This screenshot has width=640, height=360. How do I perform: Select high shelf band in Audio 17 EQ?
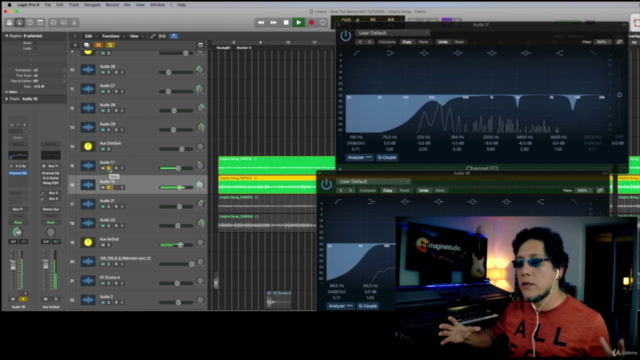560,53
